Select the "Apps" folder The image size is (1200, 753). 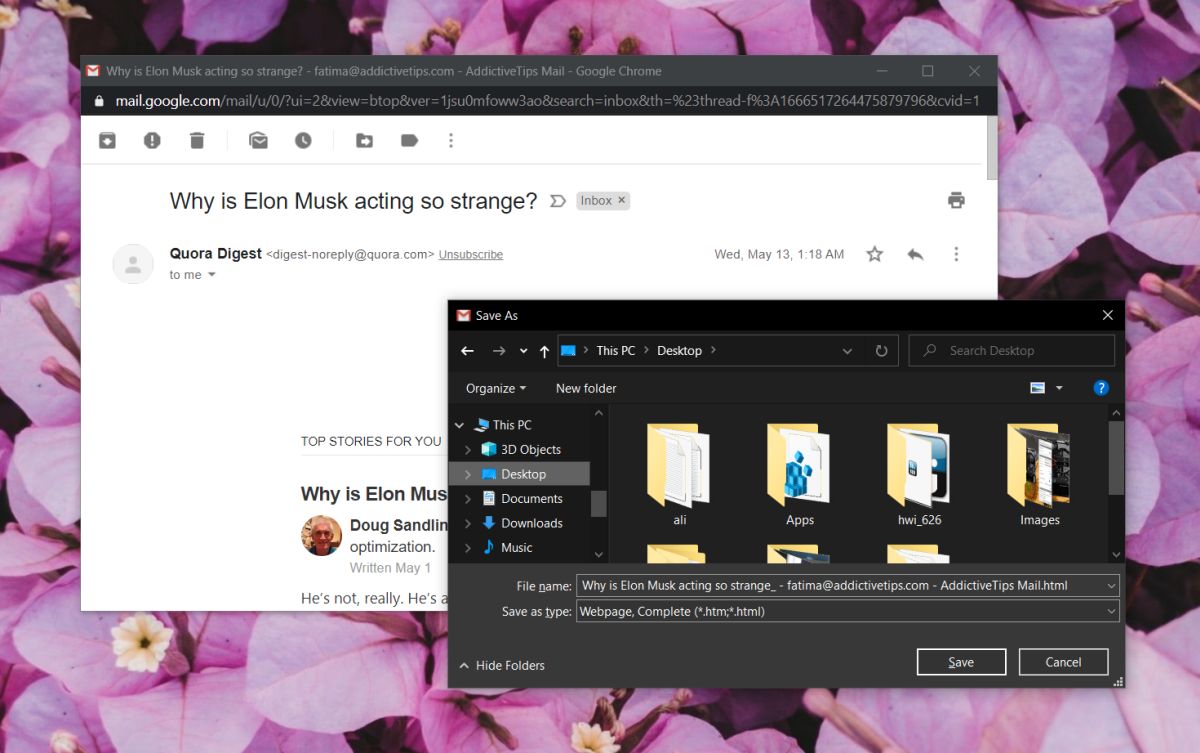point(800,475)
